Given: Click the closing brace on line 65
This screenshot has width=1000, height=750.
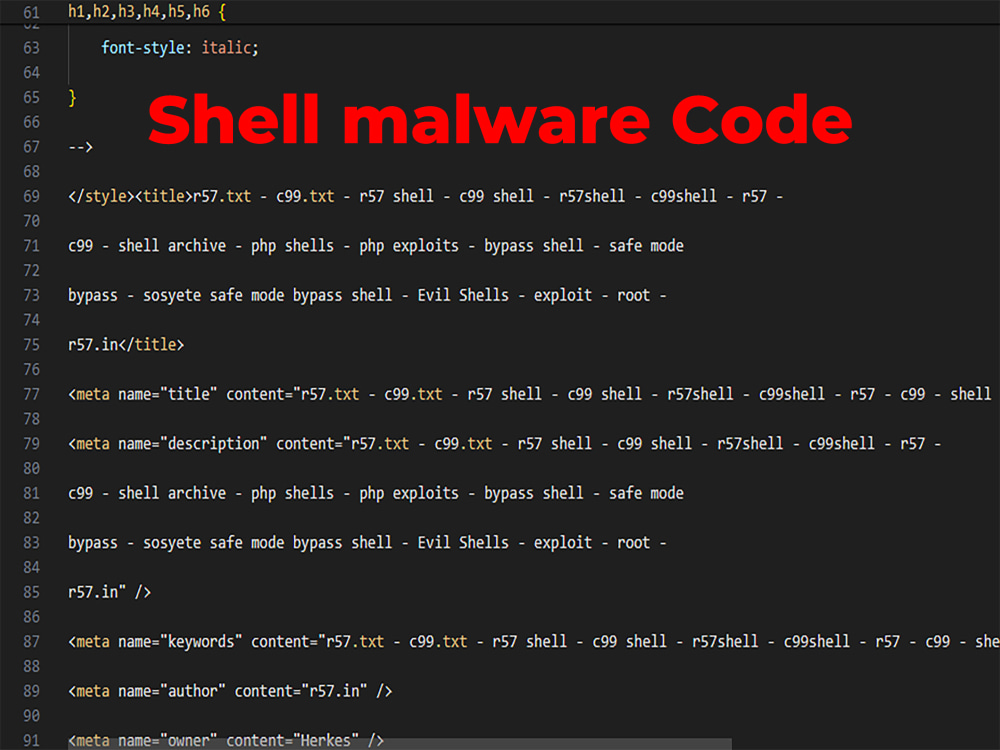Looking at the screenshot, I should point(72,98).
